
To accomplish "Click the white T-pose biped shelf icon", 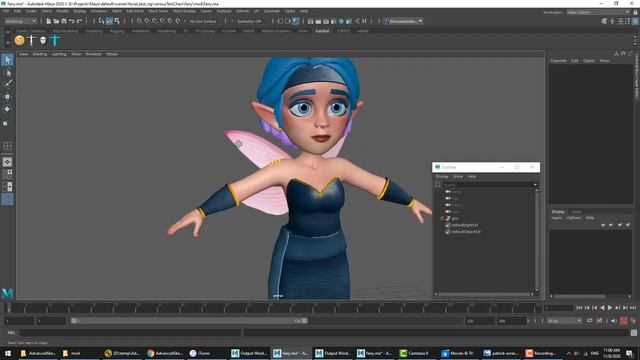I will 31,40.
